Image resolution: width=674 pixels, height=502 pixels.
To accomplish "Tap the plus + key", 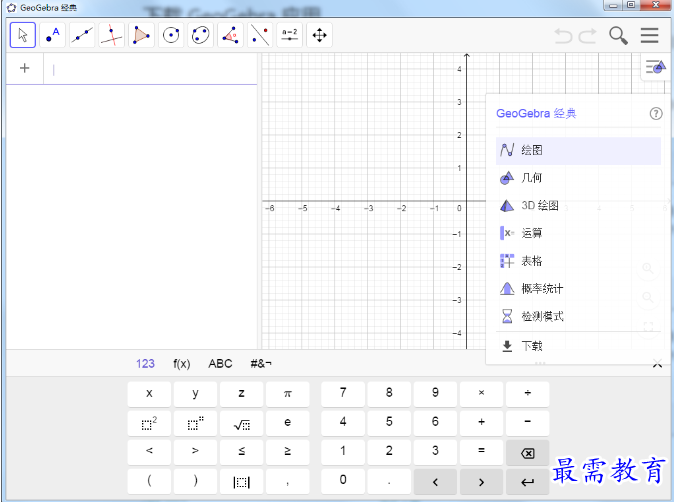I will pyautogui.click(x=481, y=423).
